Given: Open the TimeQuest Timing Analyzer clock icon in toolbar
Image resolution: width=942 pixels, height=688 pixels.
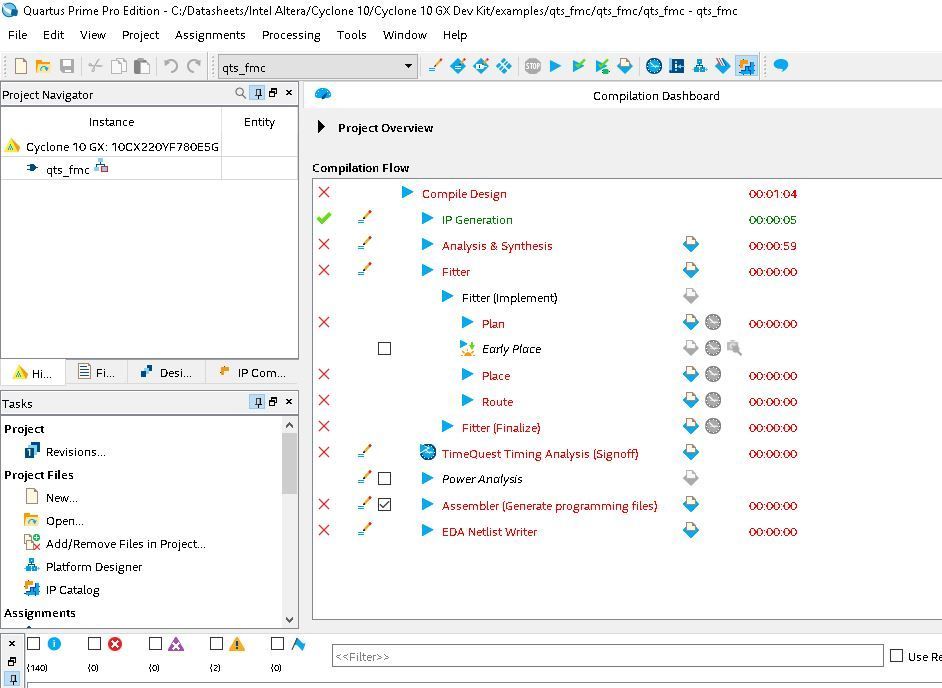Looking at the screenshot, I should 654,66.
